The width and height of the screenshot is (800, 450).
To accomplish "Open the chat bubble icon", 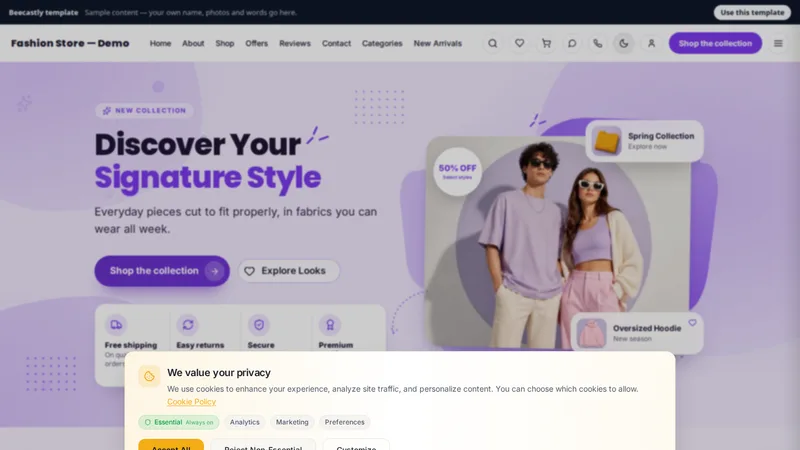I will tap(572, 43).
